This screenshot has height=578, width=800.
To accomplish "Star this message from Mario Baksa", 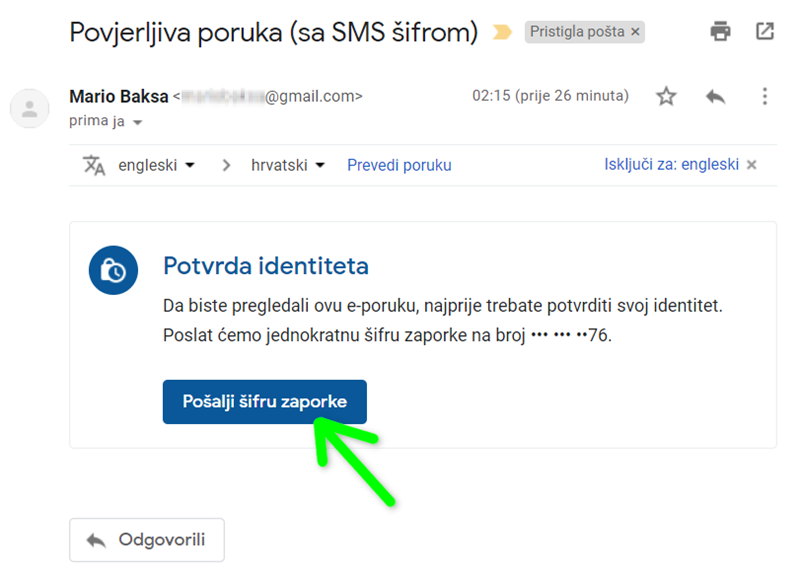I will click(666, 97).
